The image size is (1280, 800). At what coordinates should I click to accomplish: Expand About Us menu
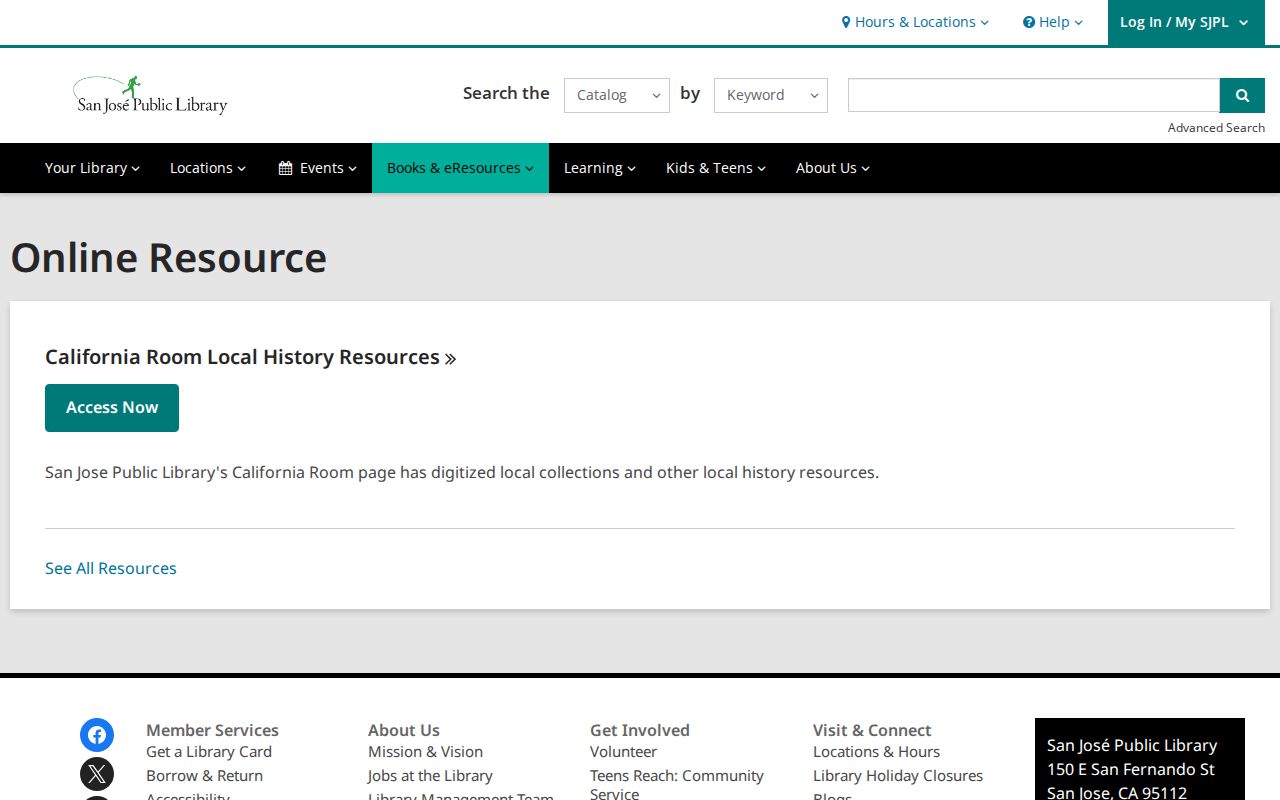coord(833,168)
